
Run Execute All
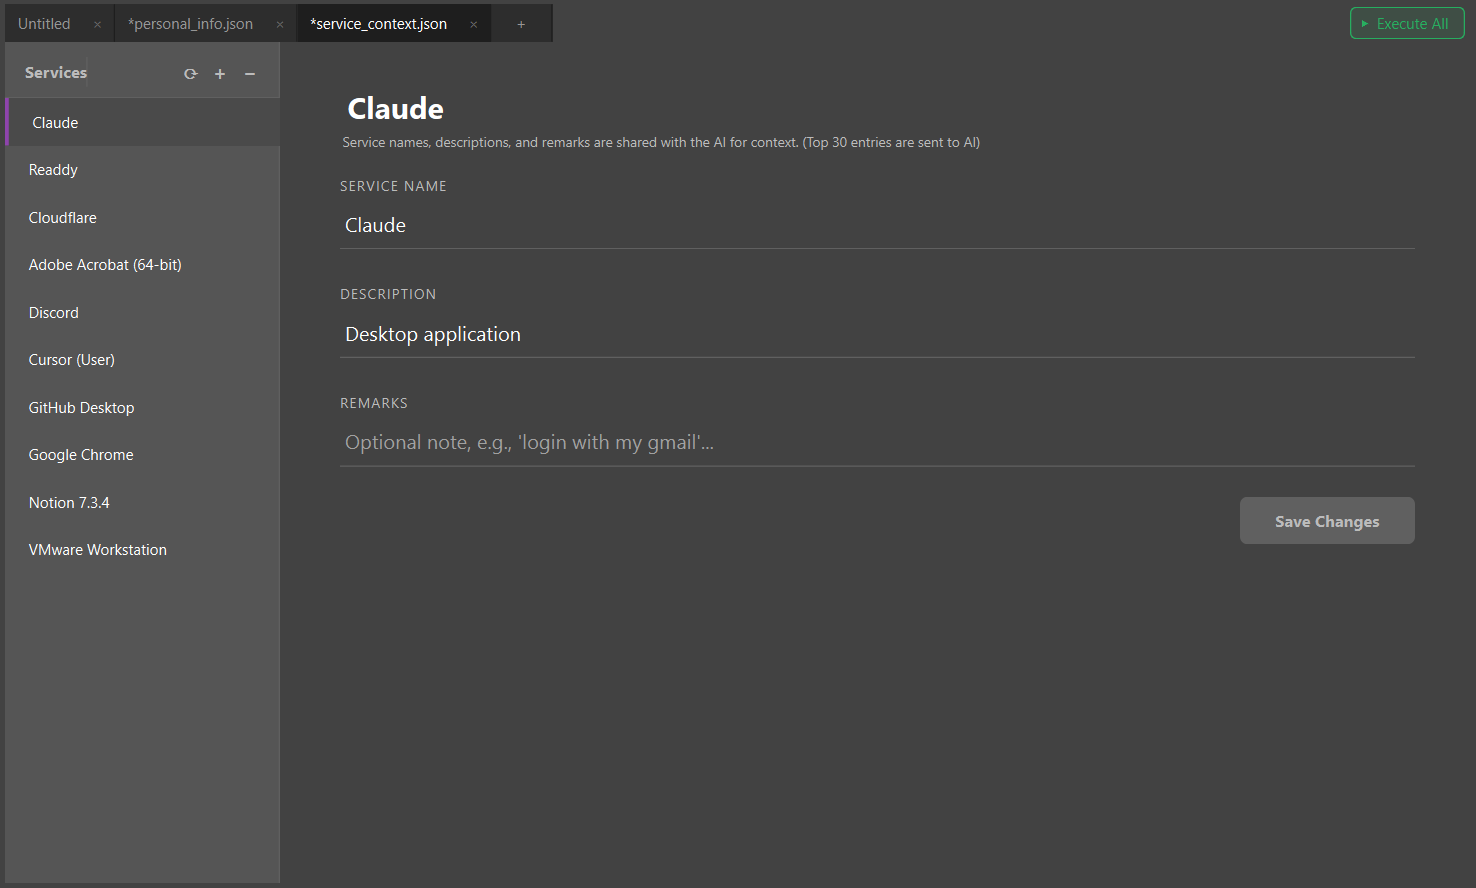(x=1407, y=22)
